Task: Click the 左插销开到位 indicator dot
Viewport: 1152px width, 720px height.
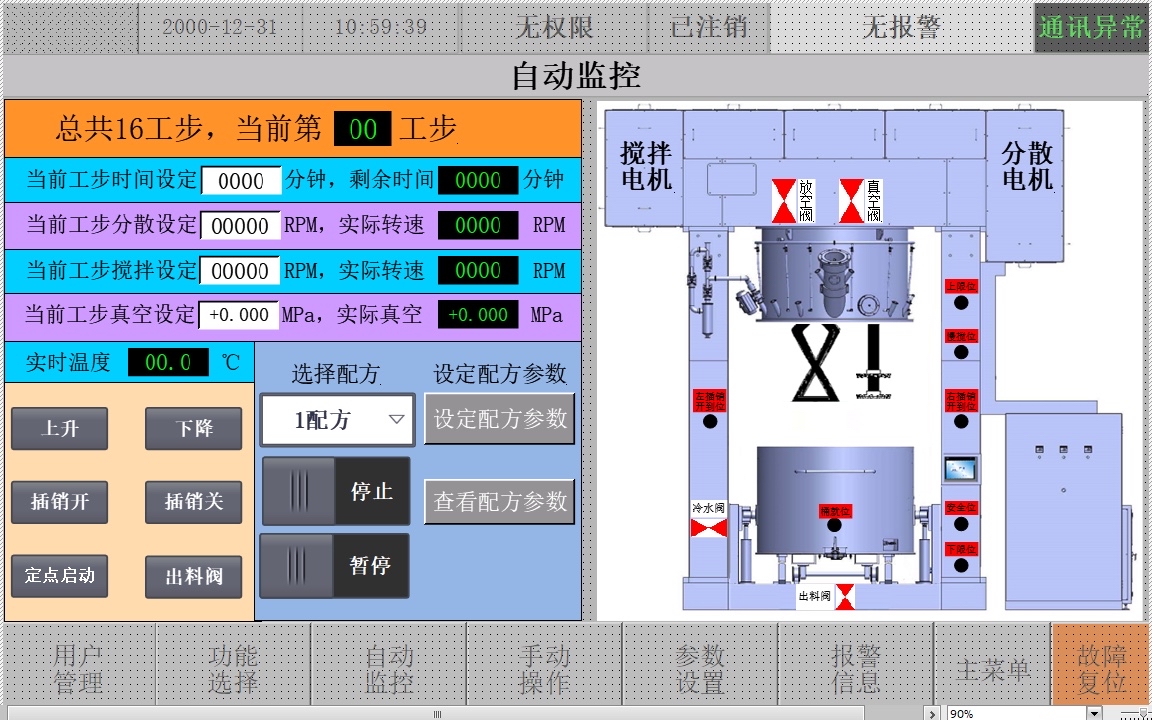Action: coord(710,422)
